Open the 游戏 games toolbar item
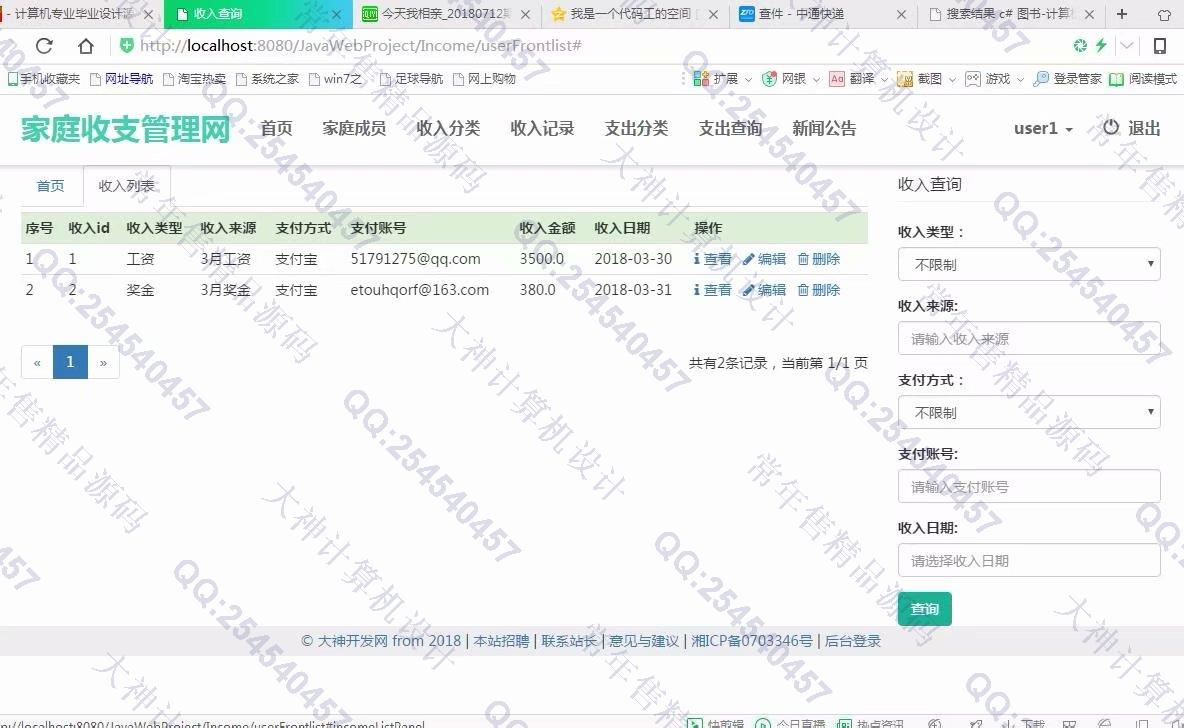Screen dimensions: 1184x728 click(988, 79)
